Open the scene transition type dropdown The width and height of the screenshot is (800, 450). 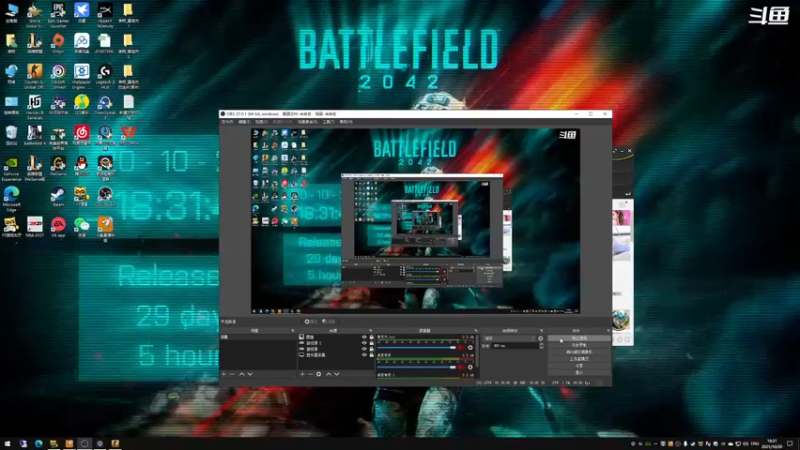tap(510, 338)
